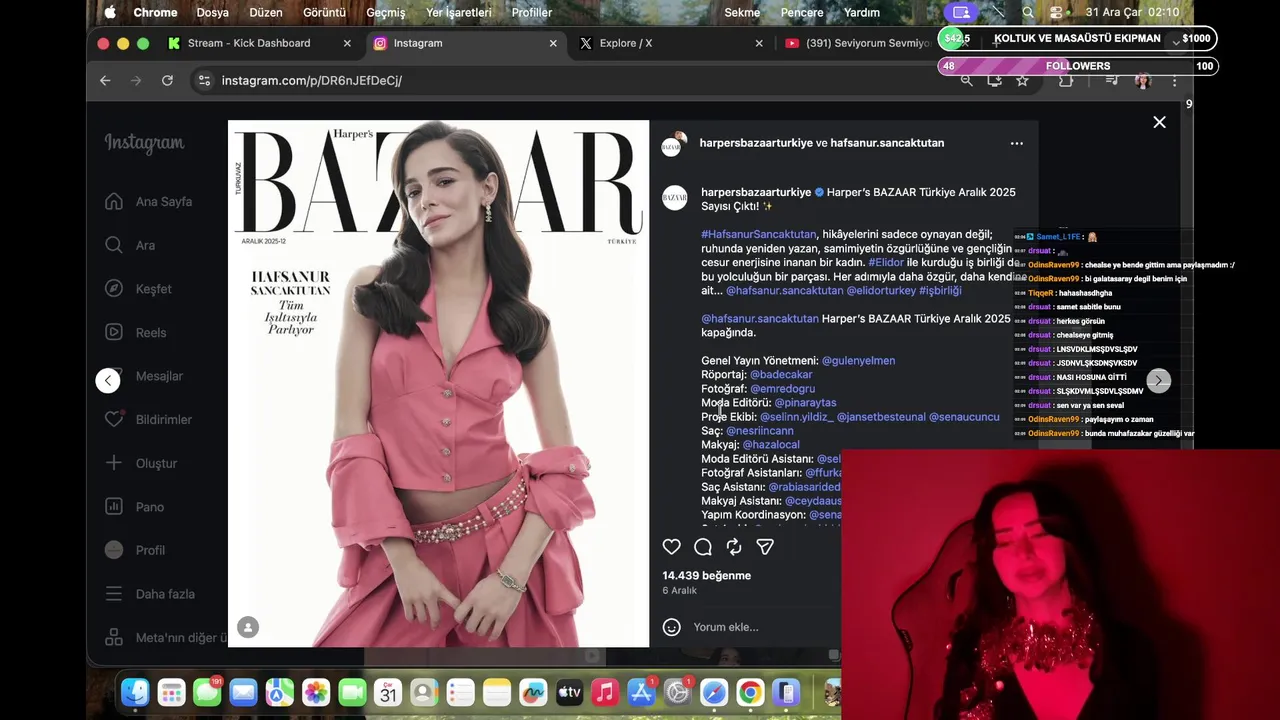Like the post with the heart icon
Screen dimensions: 1280x720
click(x=672, y=547)
